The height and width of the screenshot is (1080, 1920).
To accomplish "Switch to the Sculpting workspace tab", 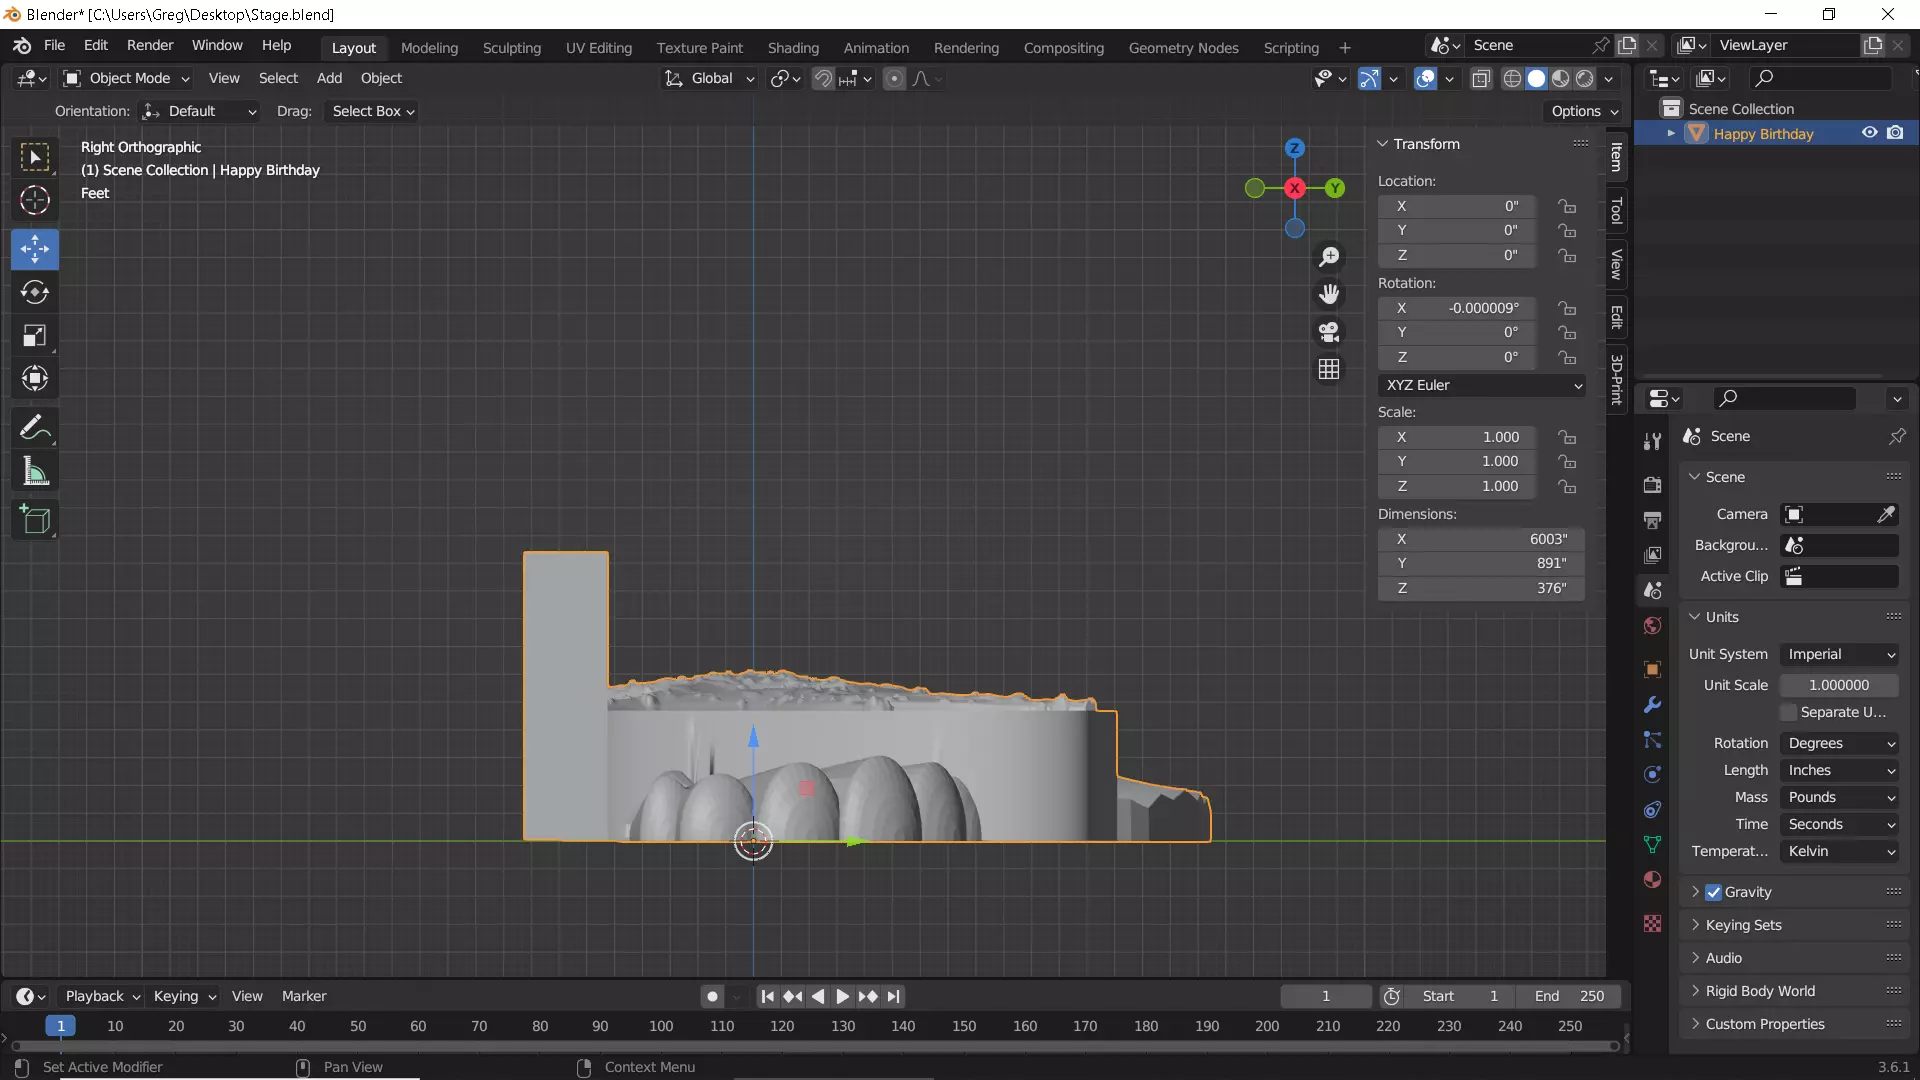I will [x=511, y=47].
